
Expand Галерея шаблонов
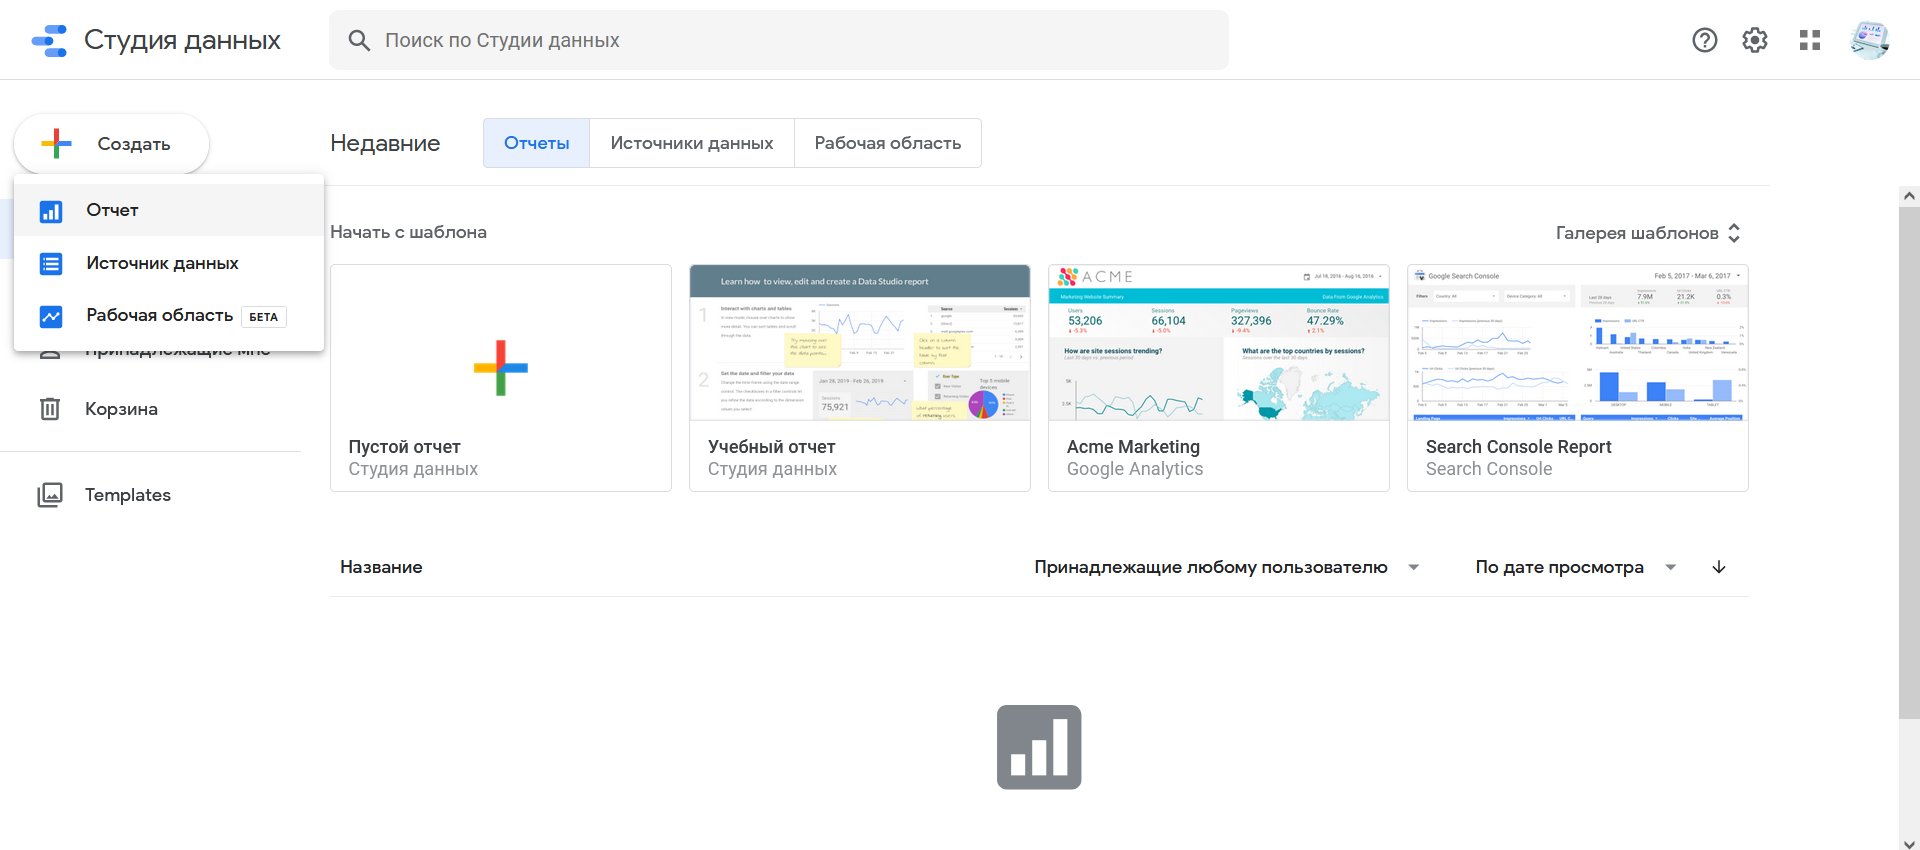click(1648, 233)
